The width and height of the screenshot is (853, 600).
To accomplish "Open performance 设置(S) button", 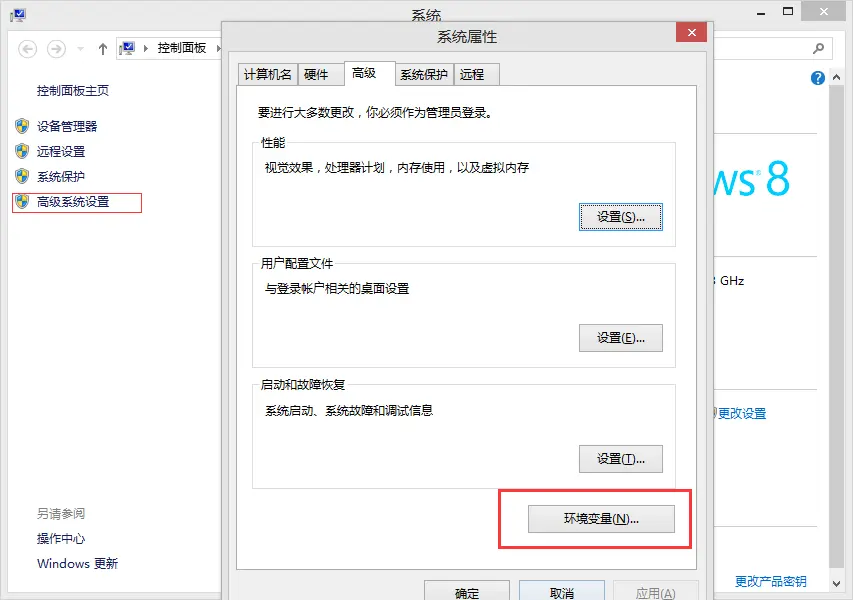I will 621,217.
